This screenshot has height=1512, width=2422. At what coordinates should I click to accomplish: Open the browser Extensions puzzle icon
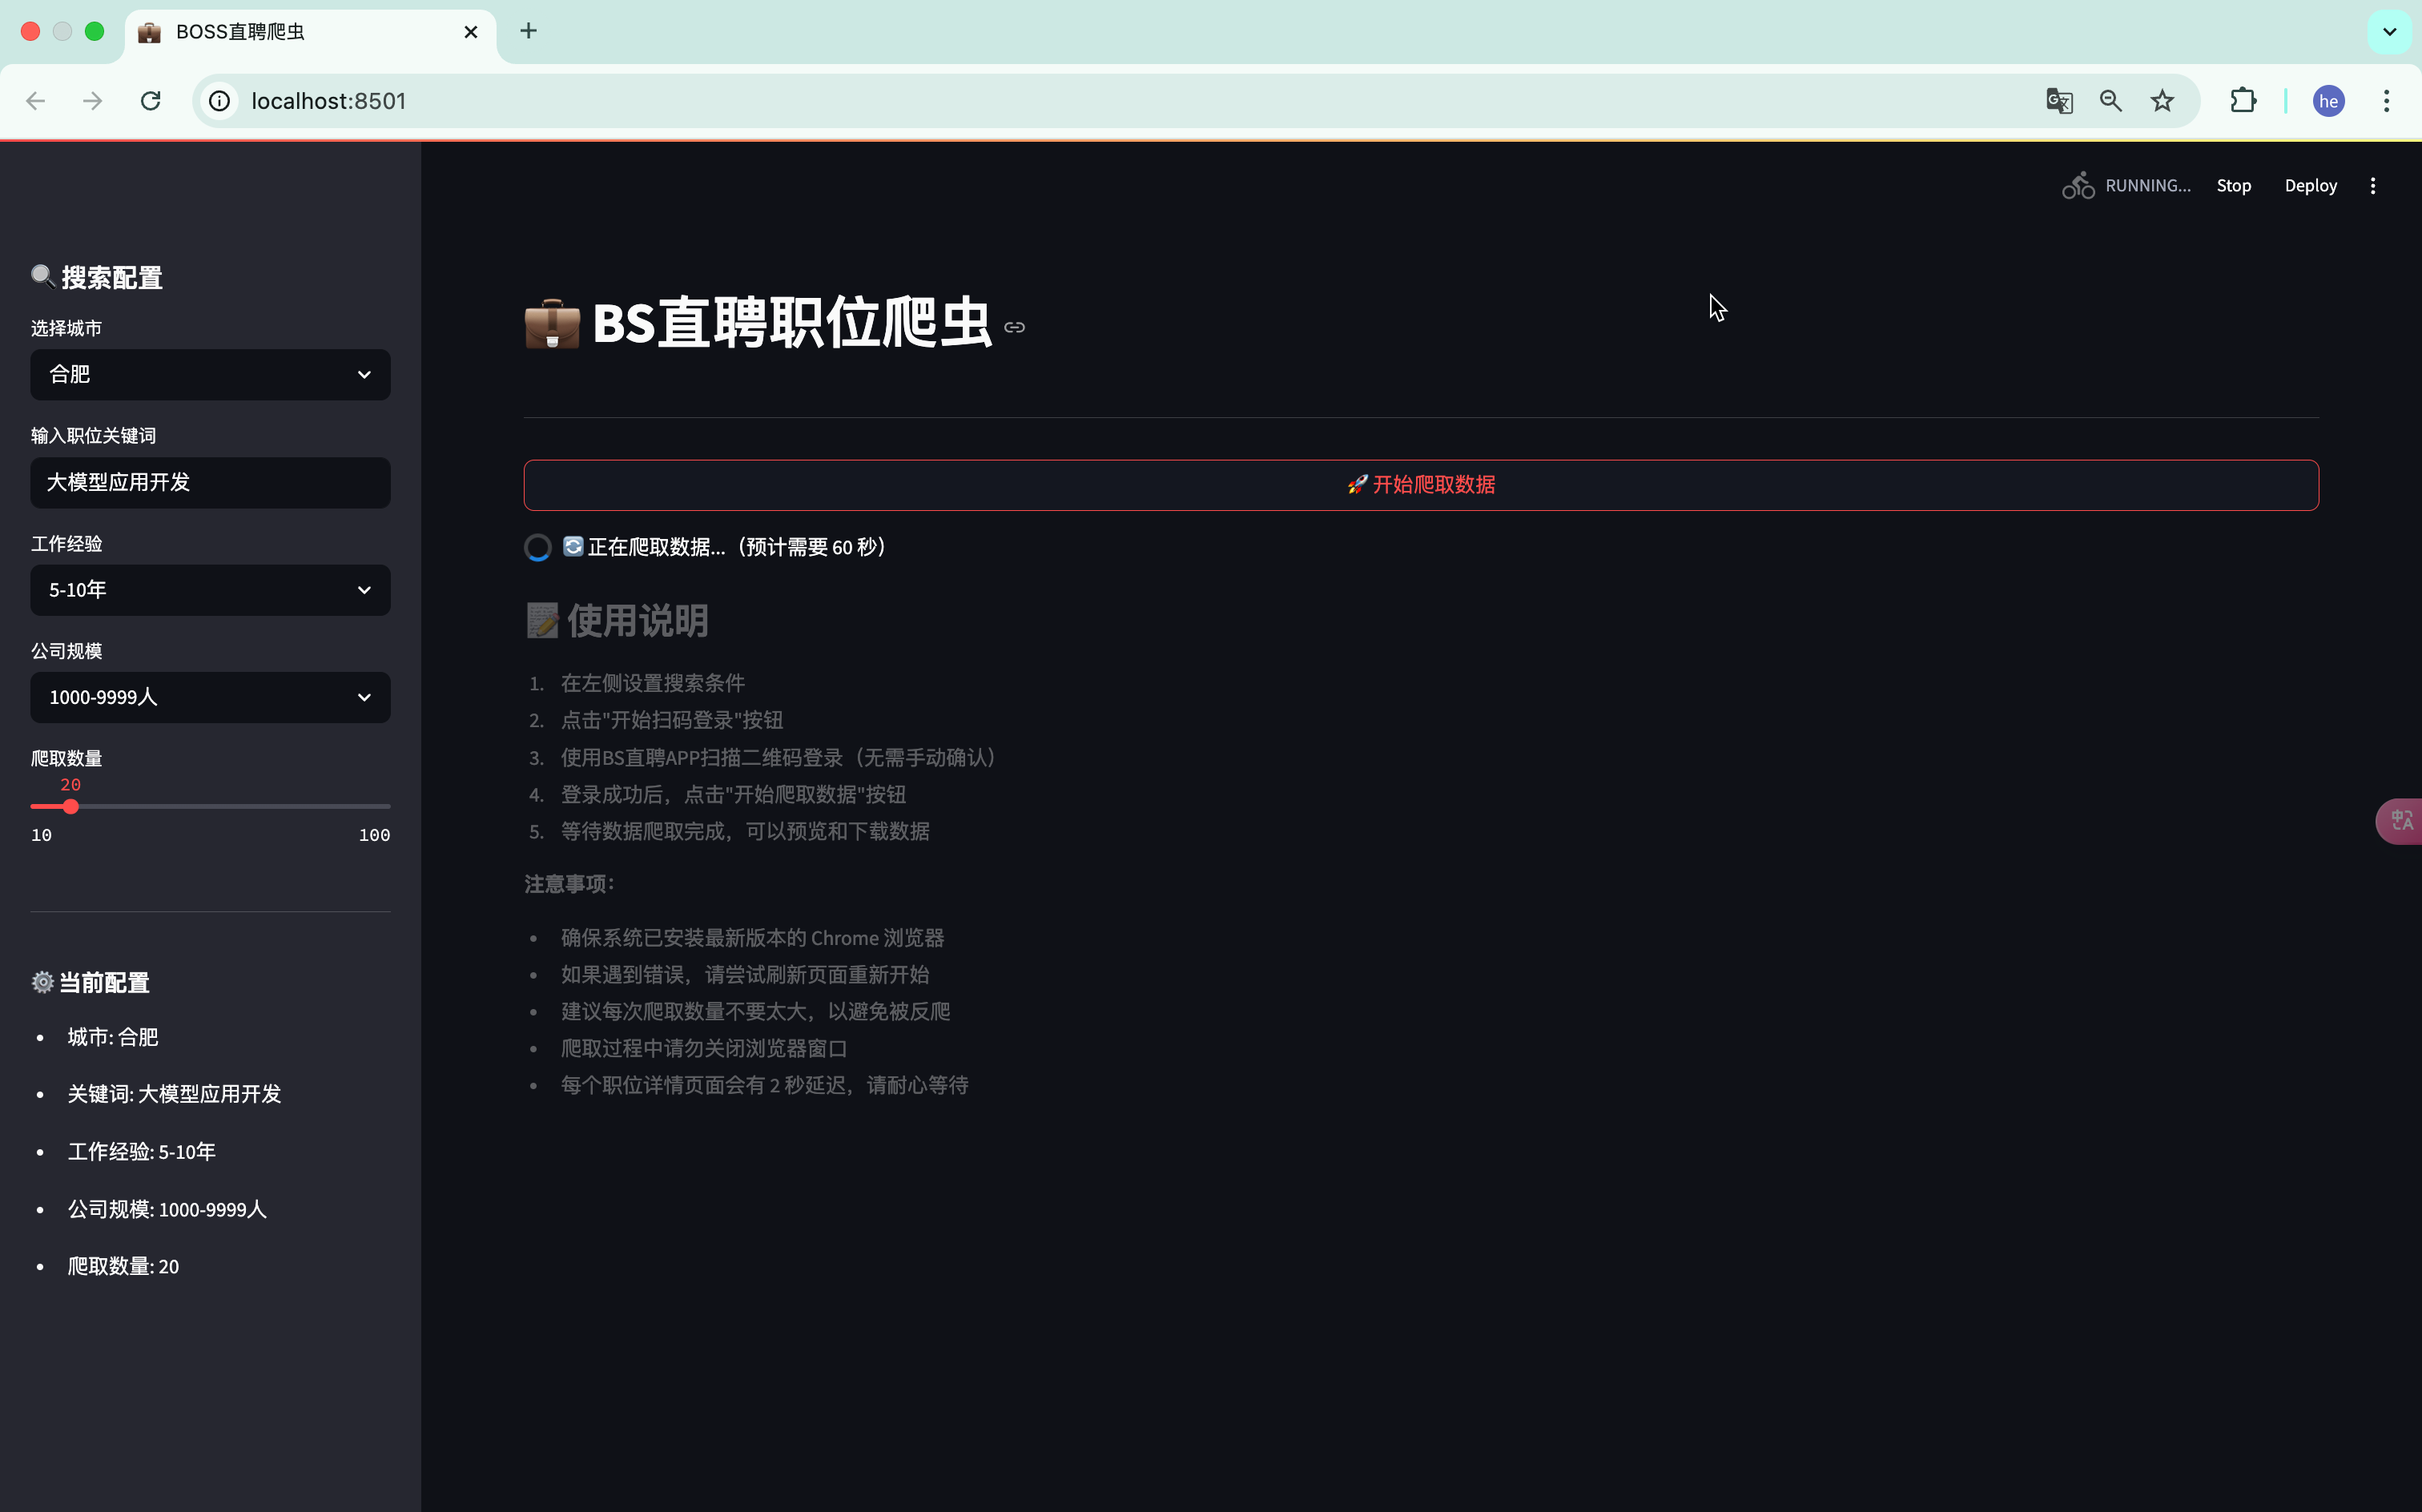coord(2243,100)
